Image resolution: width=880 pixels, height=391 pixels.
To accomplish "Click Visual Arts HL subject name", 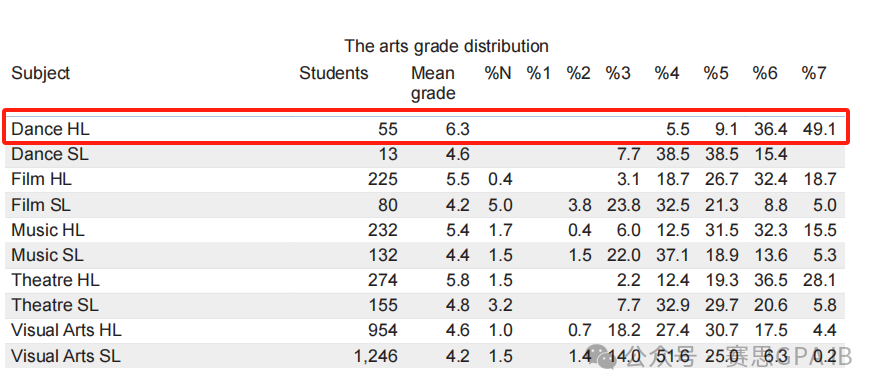I will point(66,330).
